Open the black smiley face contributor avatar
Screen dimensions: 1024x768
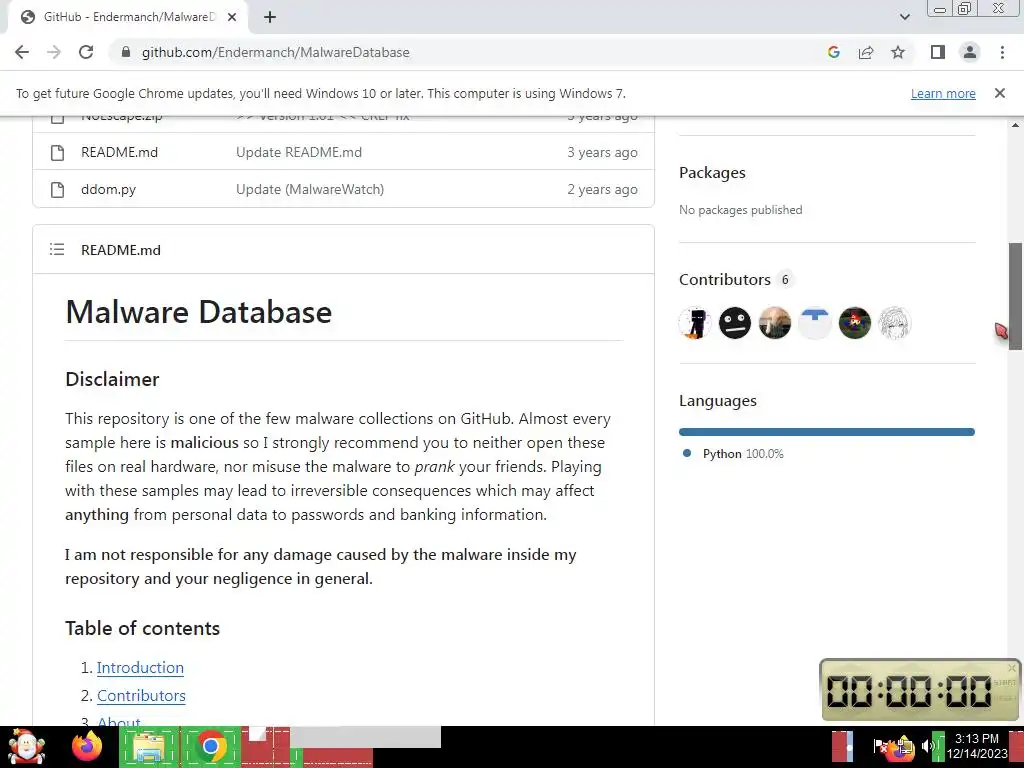(735, 323)
